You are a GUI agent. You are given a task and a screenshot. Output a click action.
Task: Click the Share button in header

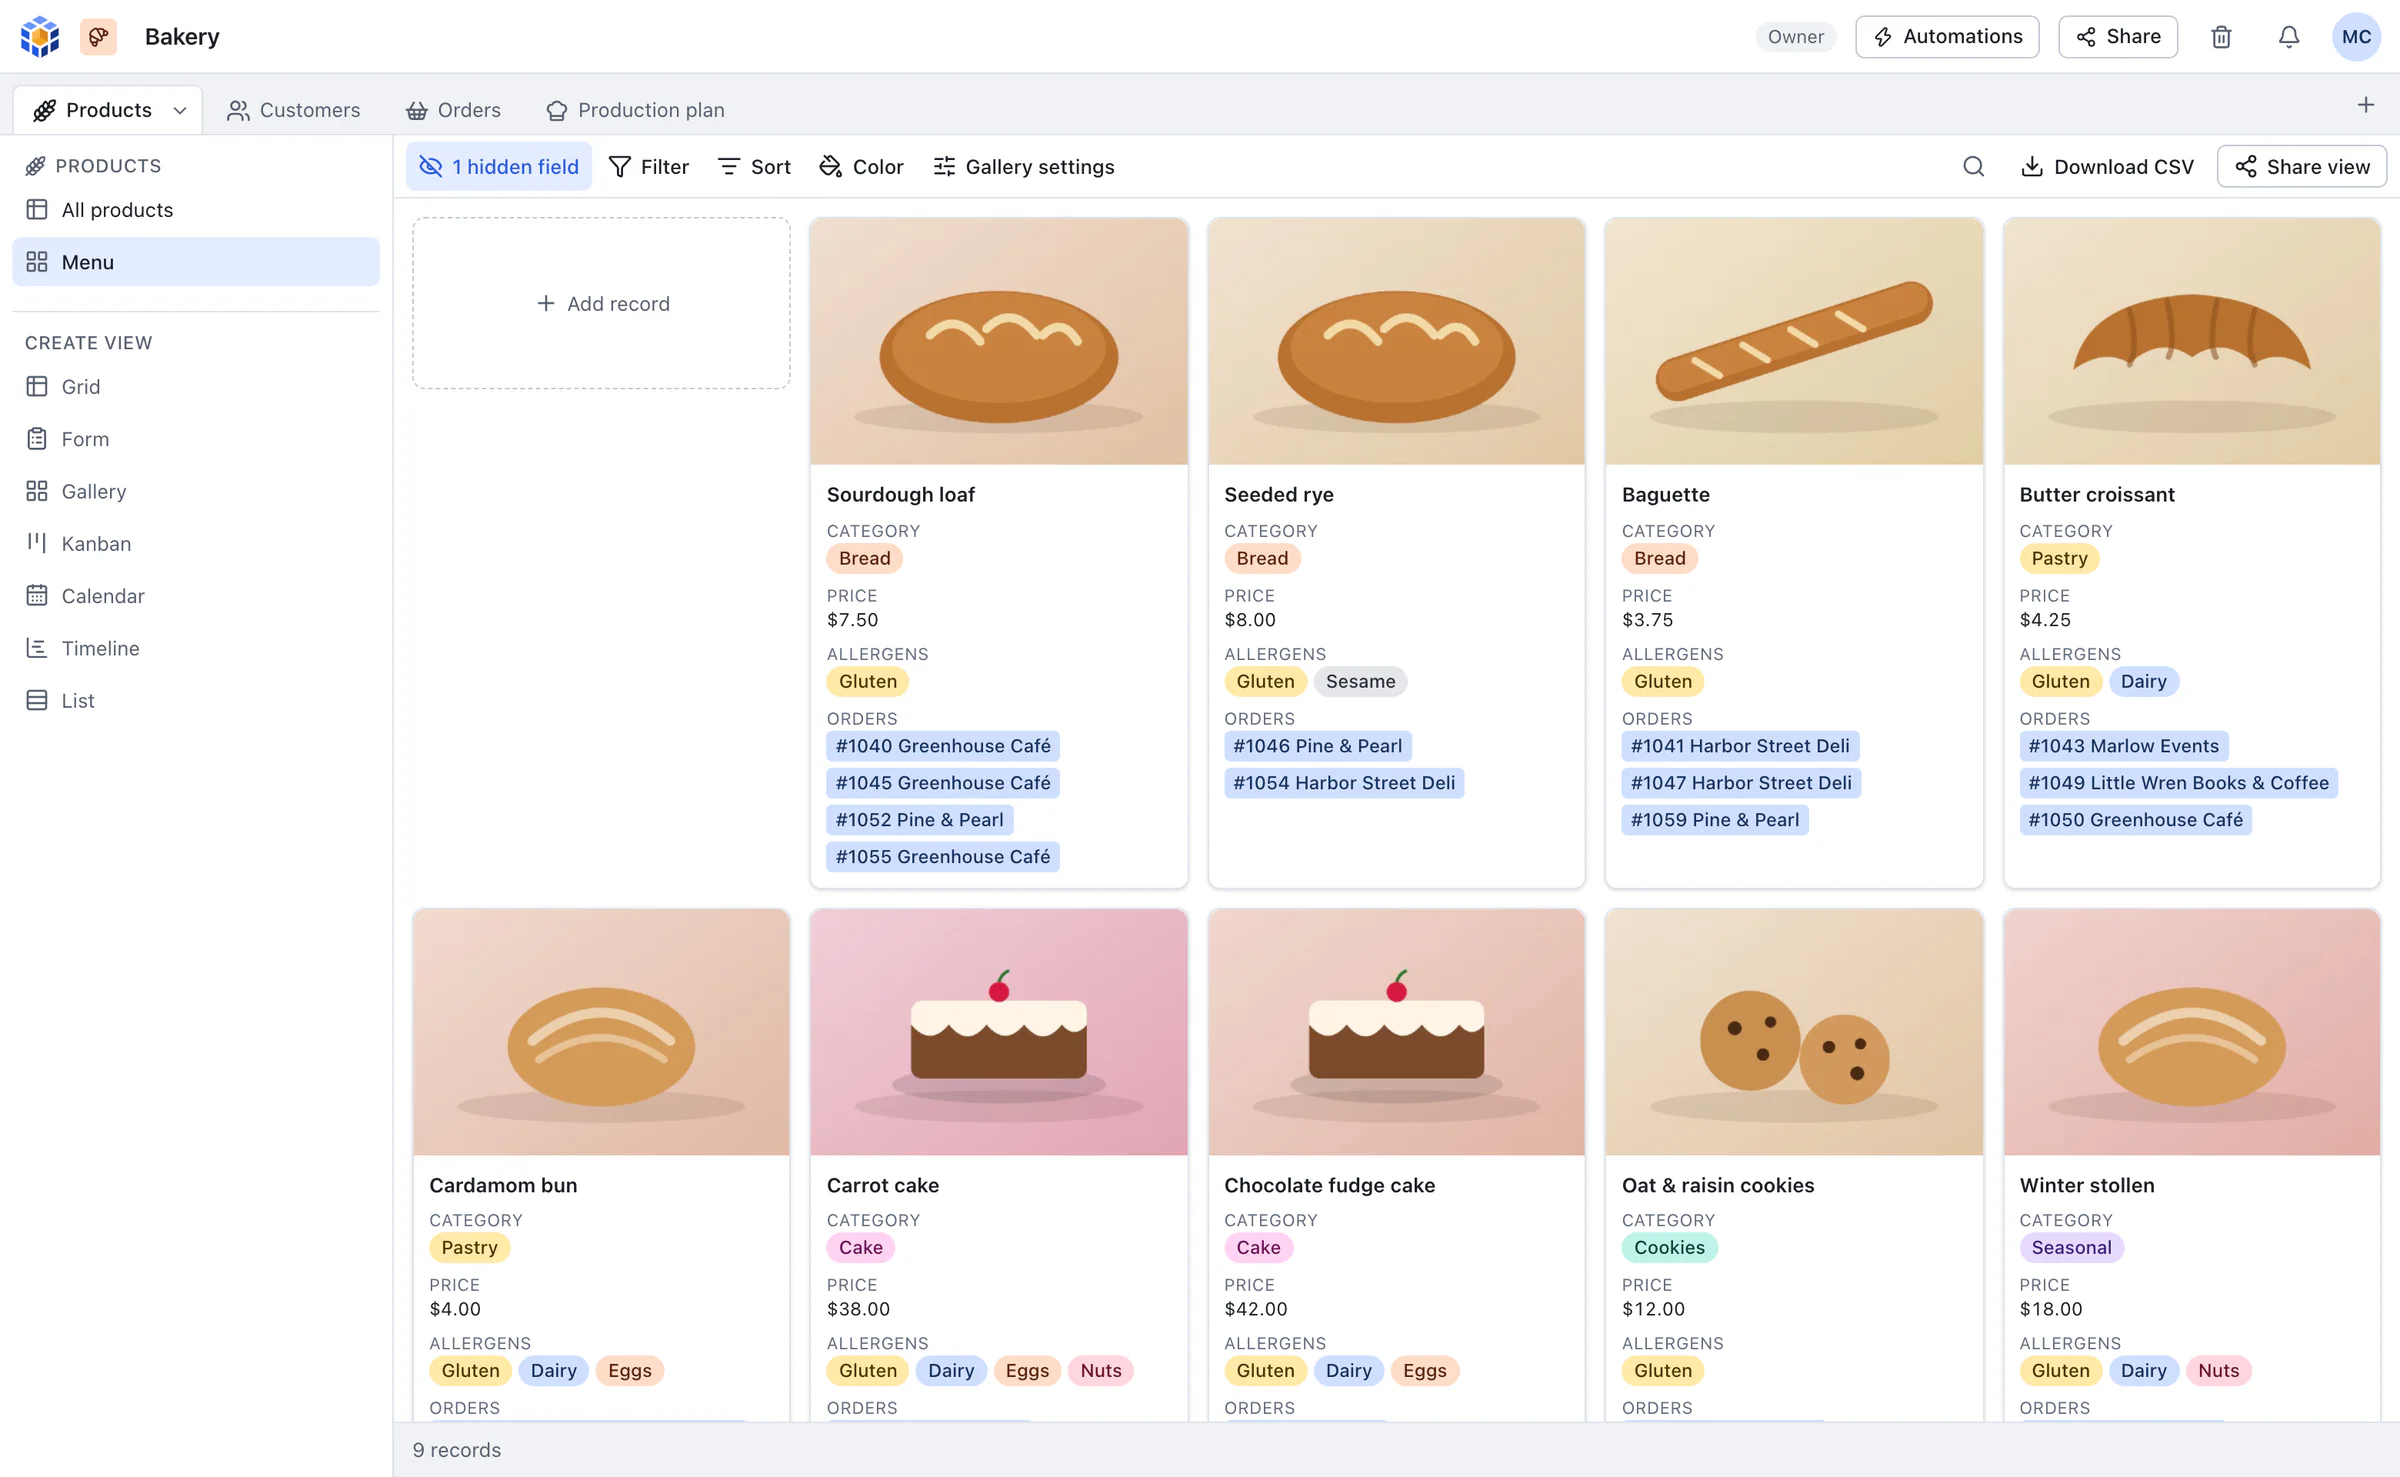pos(2118,37)
